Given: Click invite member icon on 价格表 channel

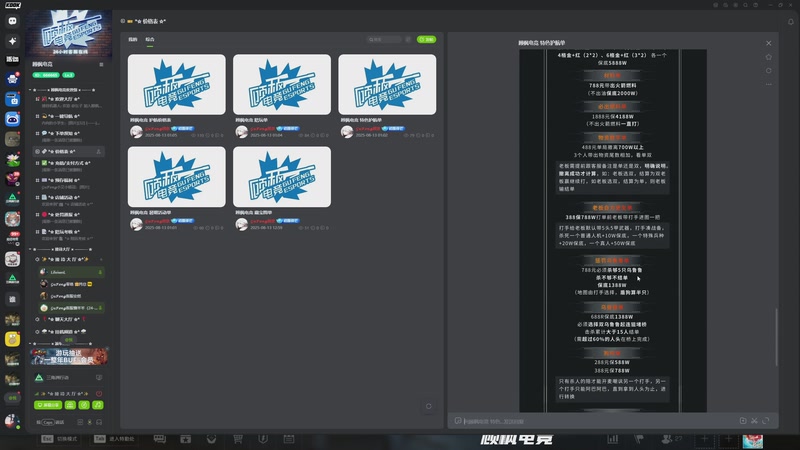Looking at the screenshot, I should click(98, 152).
